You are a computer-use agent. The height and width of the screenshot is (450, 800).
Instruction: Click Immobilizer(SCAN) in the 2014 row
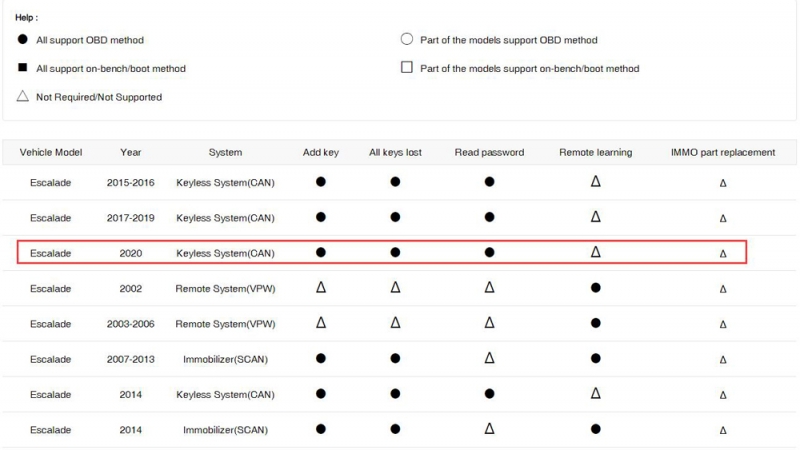click(x=225, y=430)
